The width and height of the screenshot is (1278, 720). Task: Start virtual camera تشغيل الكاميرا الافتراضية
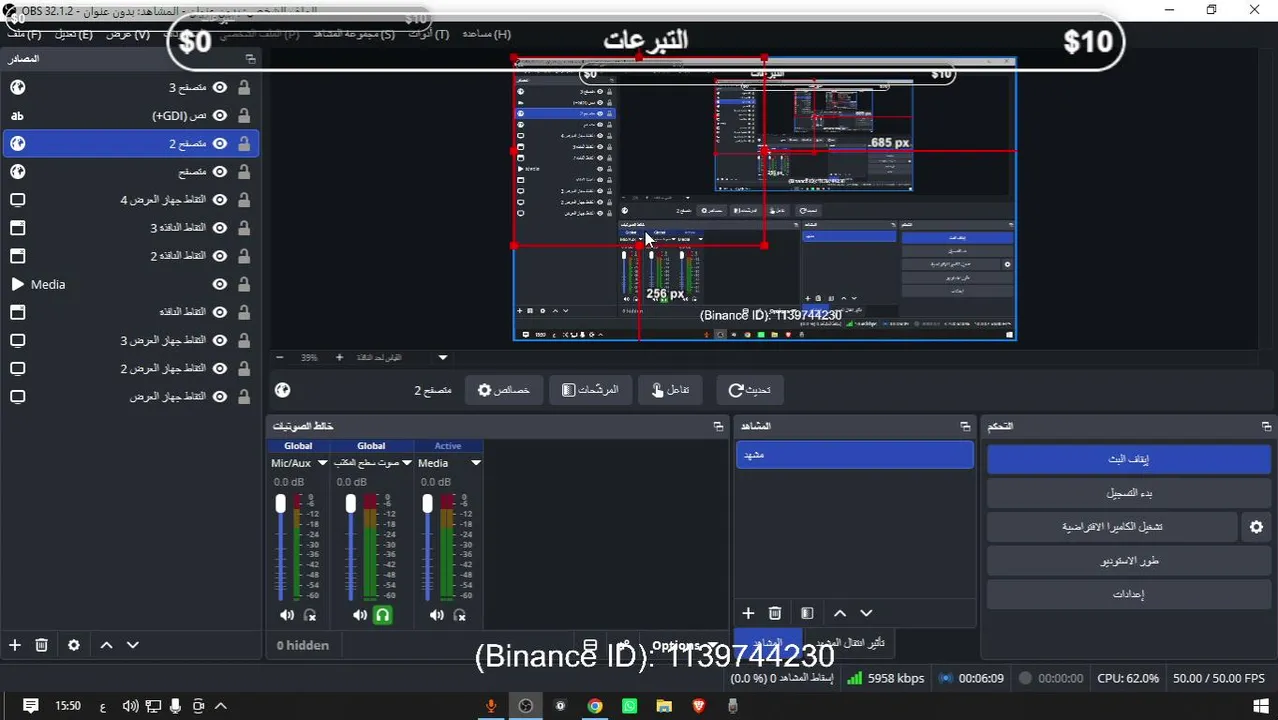point(1112,527)
